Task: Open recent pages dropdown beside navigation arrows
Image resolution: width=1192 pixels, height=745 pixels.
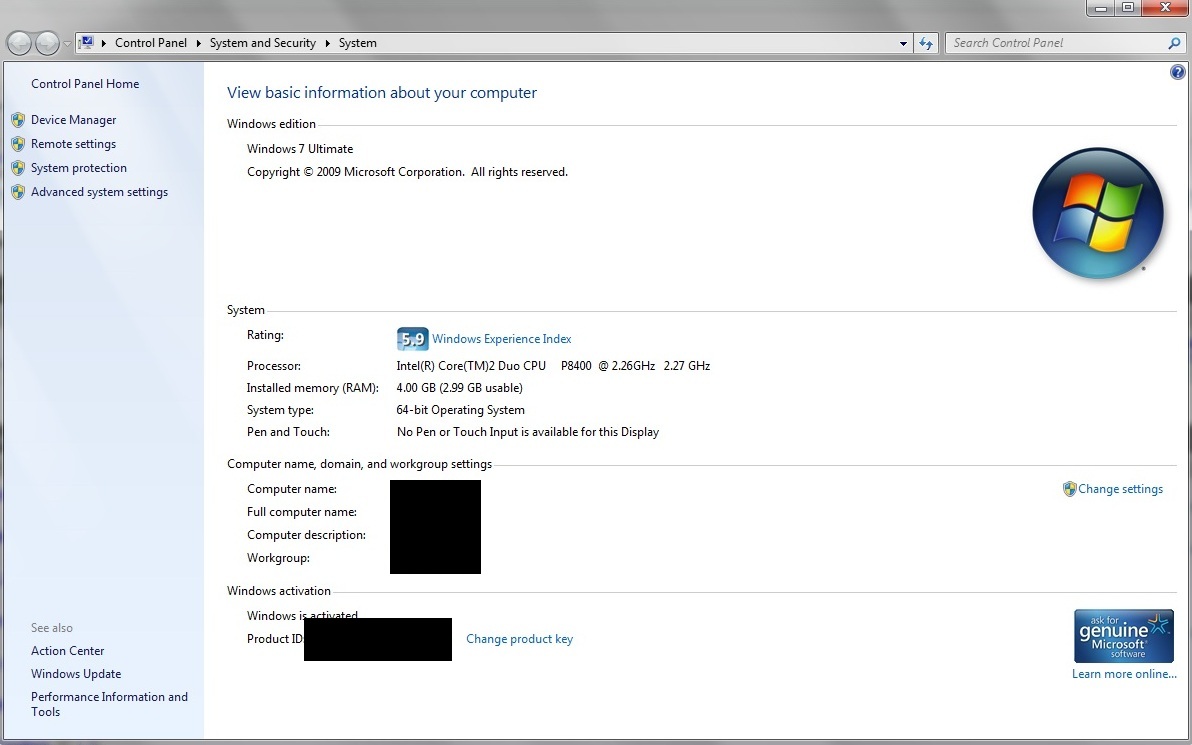Action: pyautogui.click(x=67, y=43)
